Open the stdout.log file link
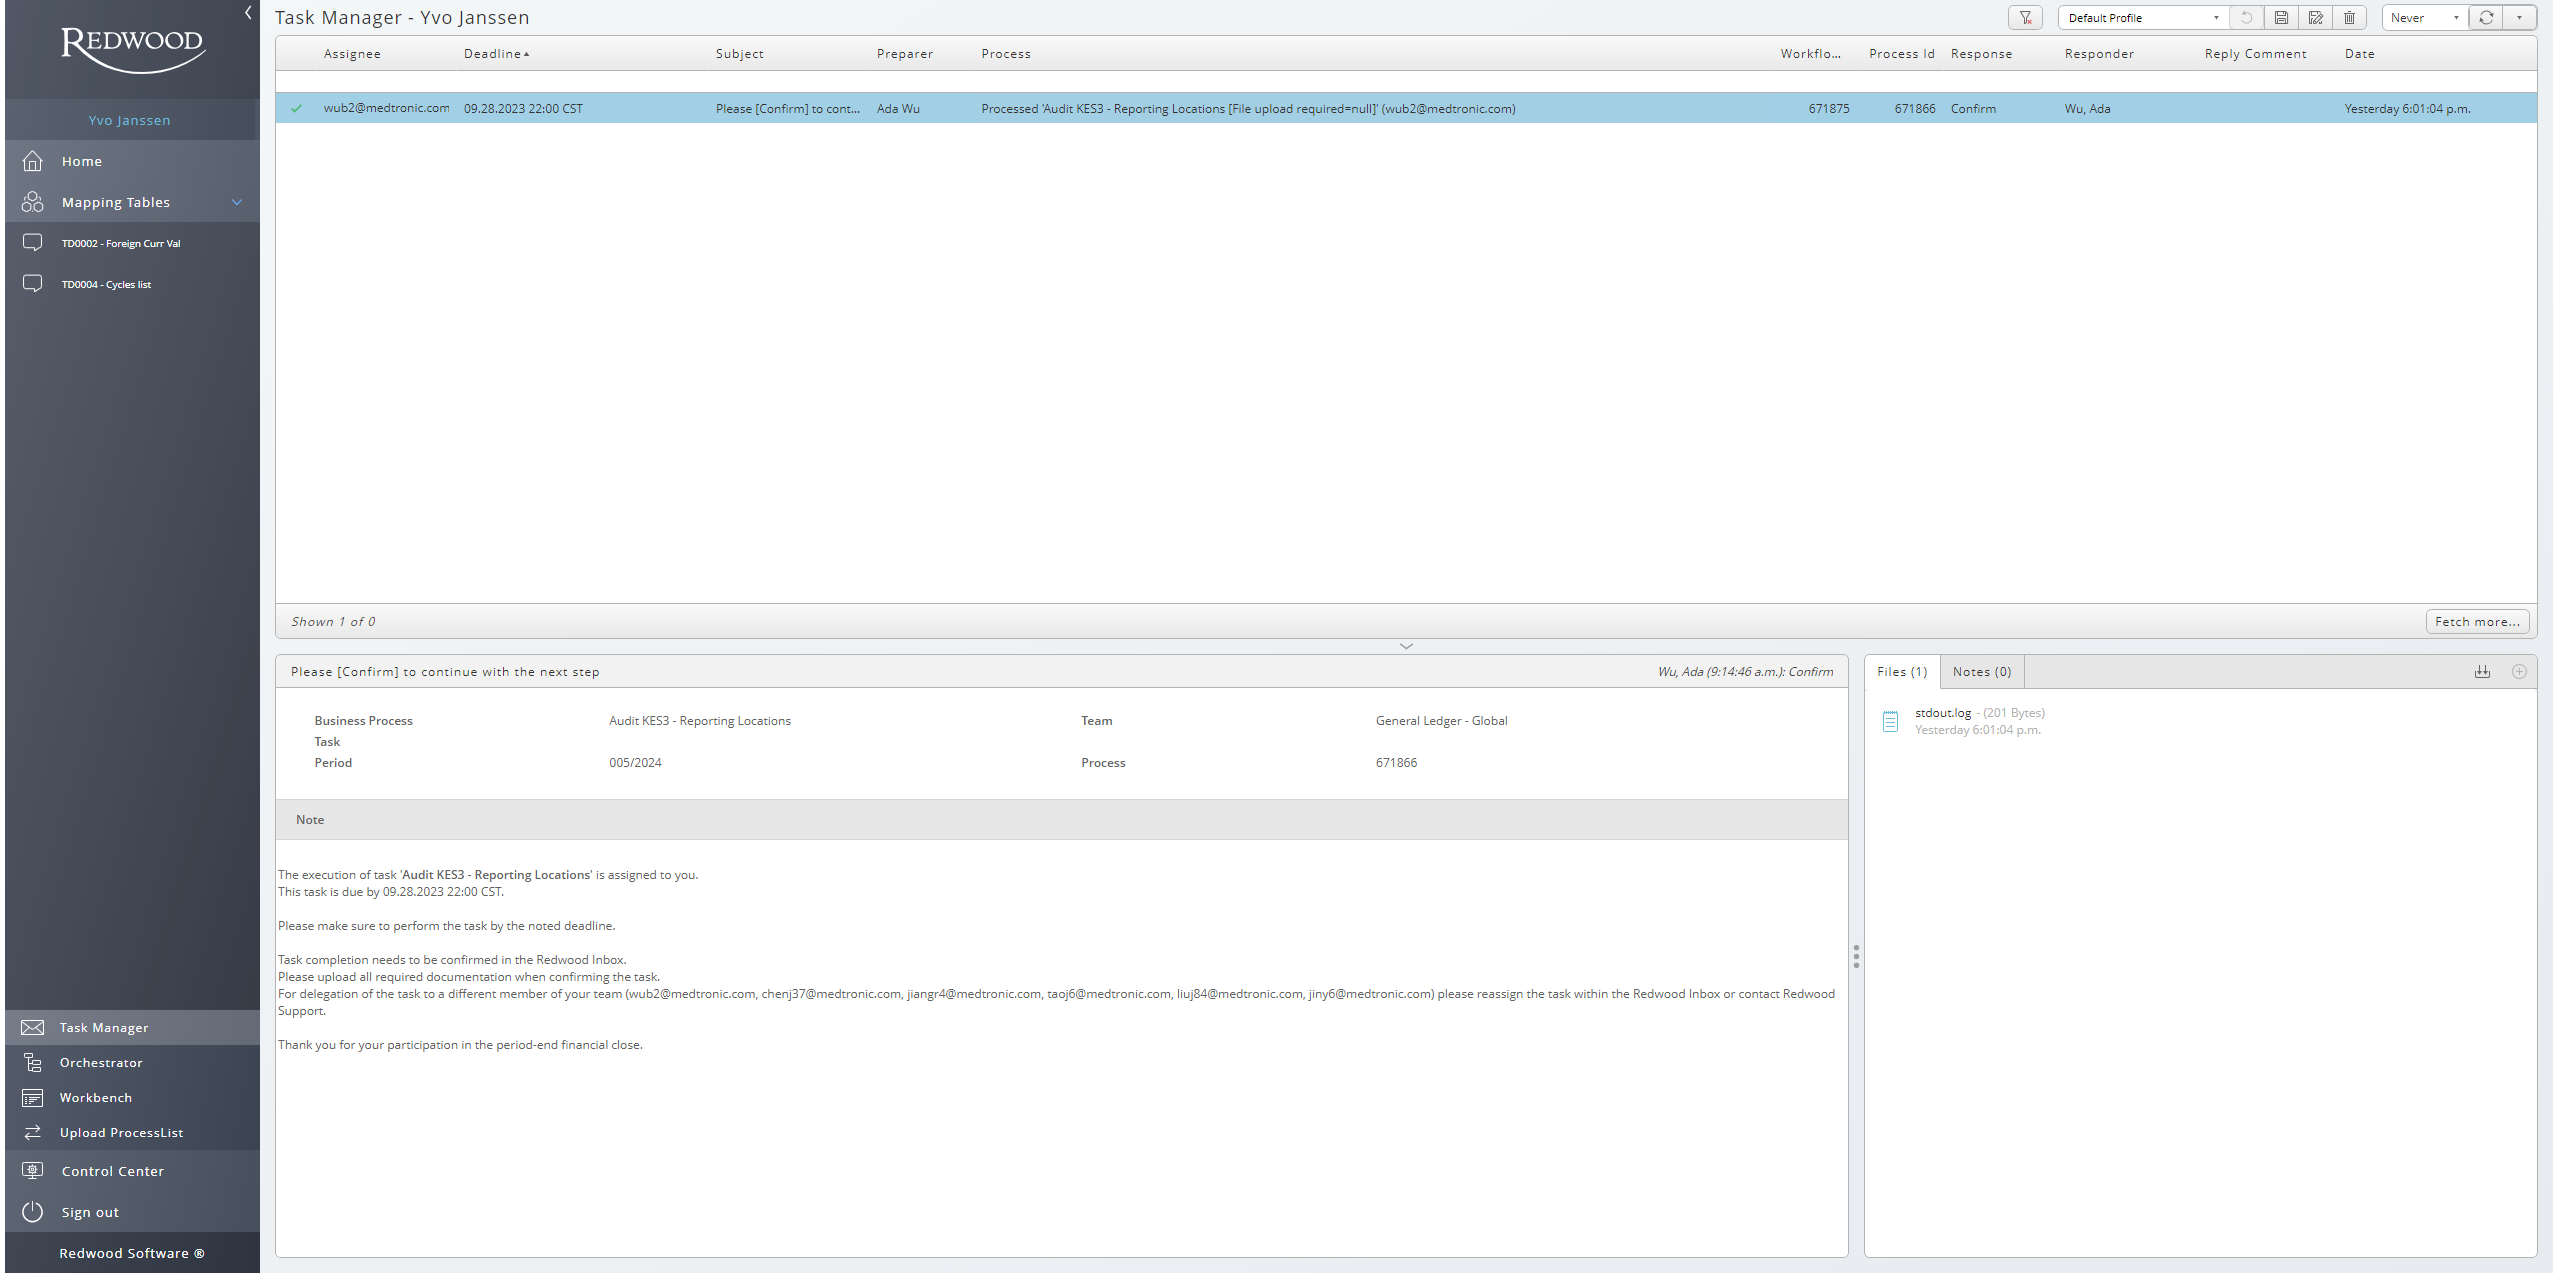Screen dimensions: 2558x1273 click(1943, 713)
